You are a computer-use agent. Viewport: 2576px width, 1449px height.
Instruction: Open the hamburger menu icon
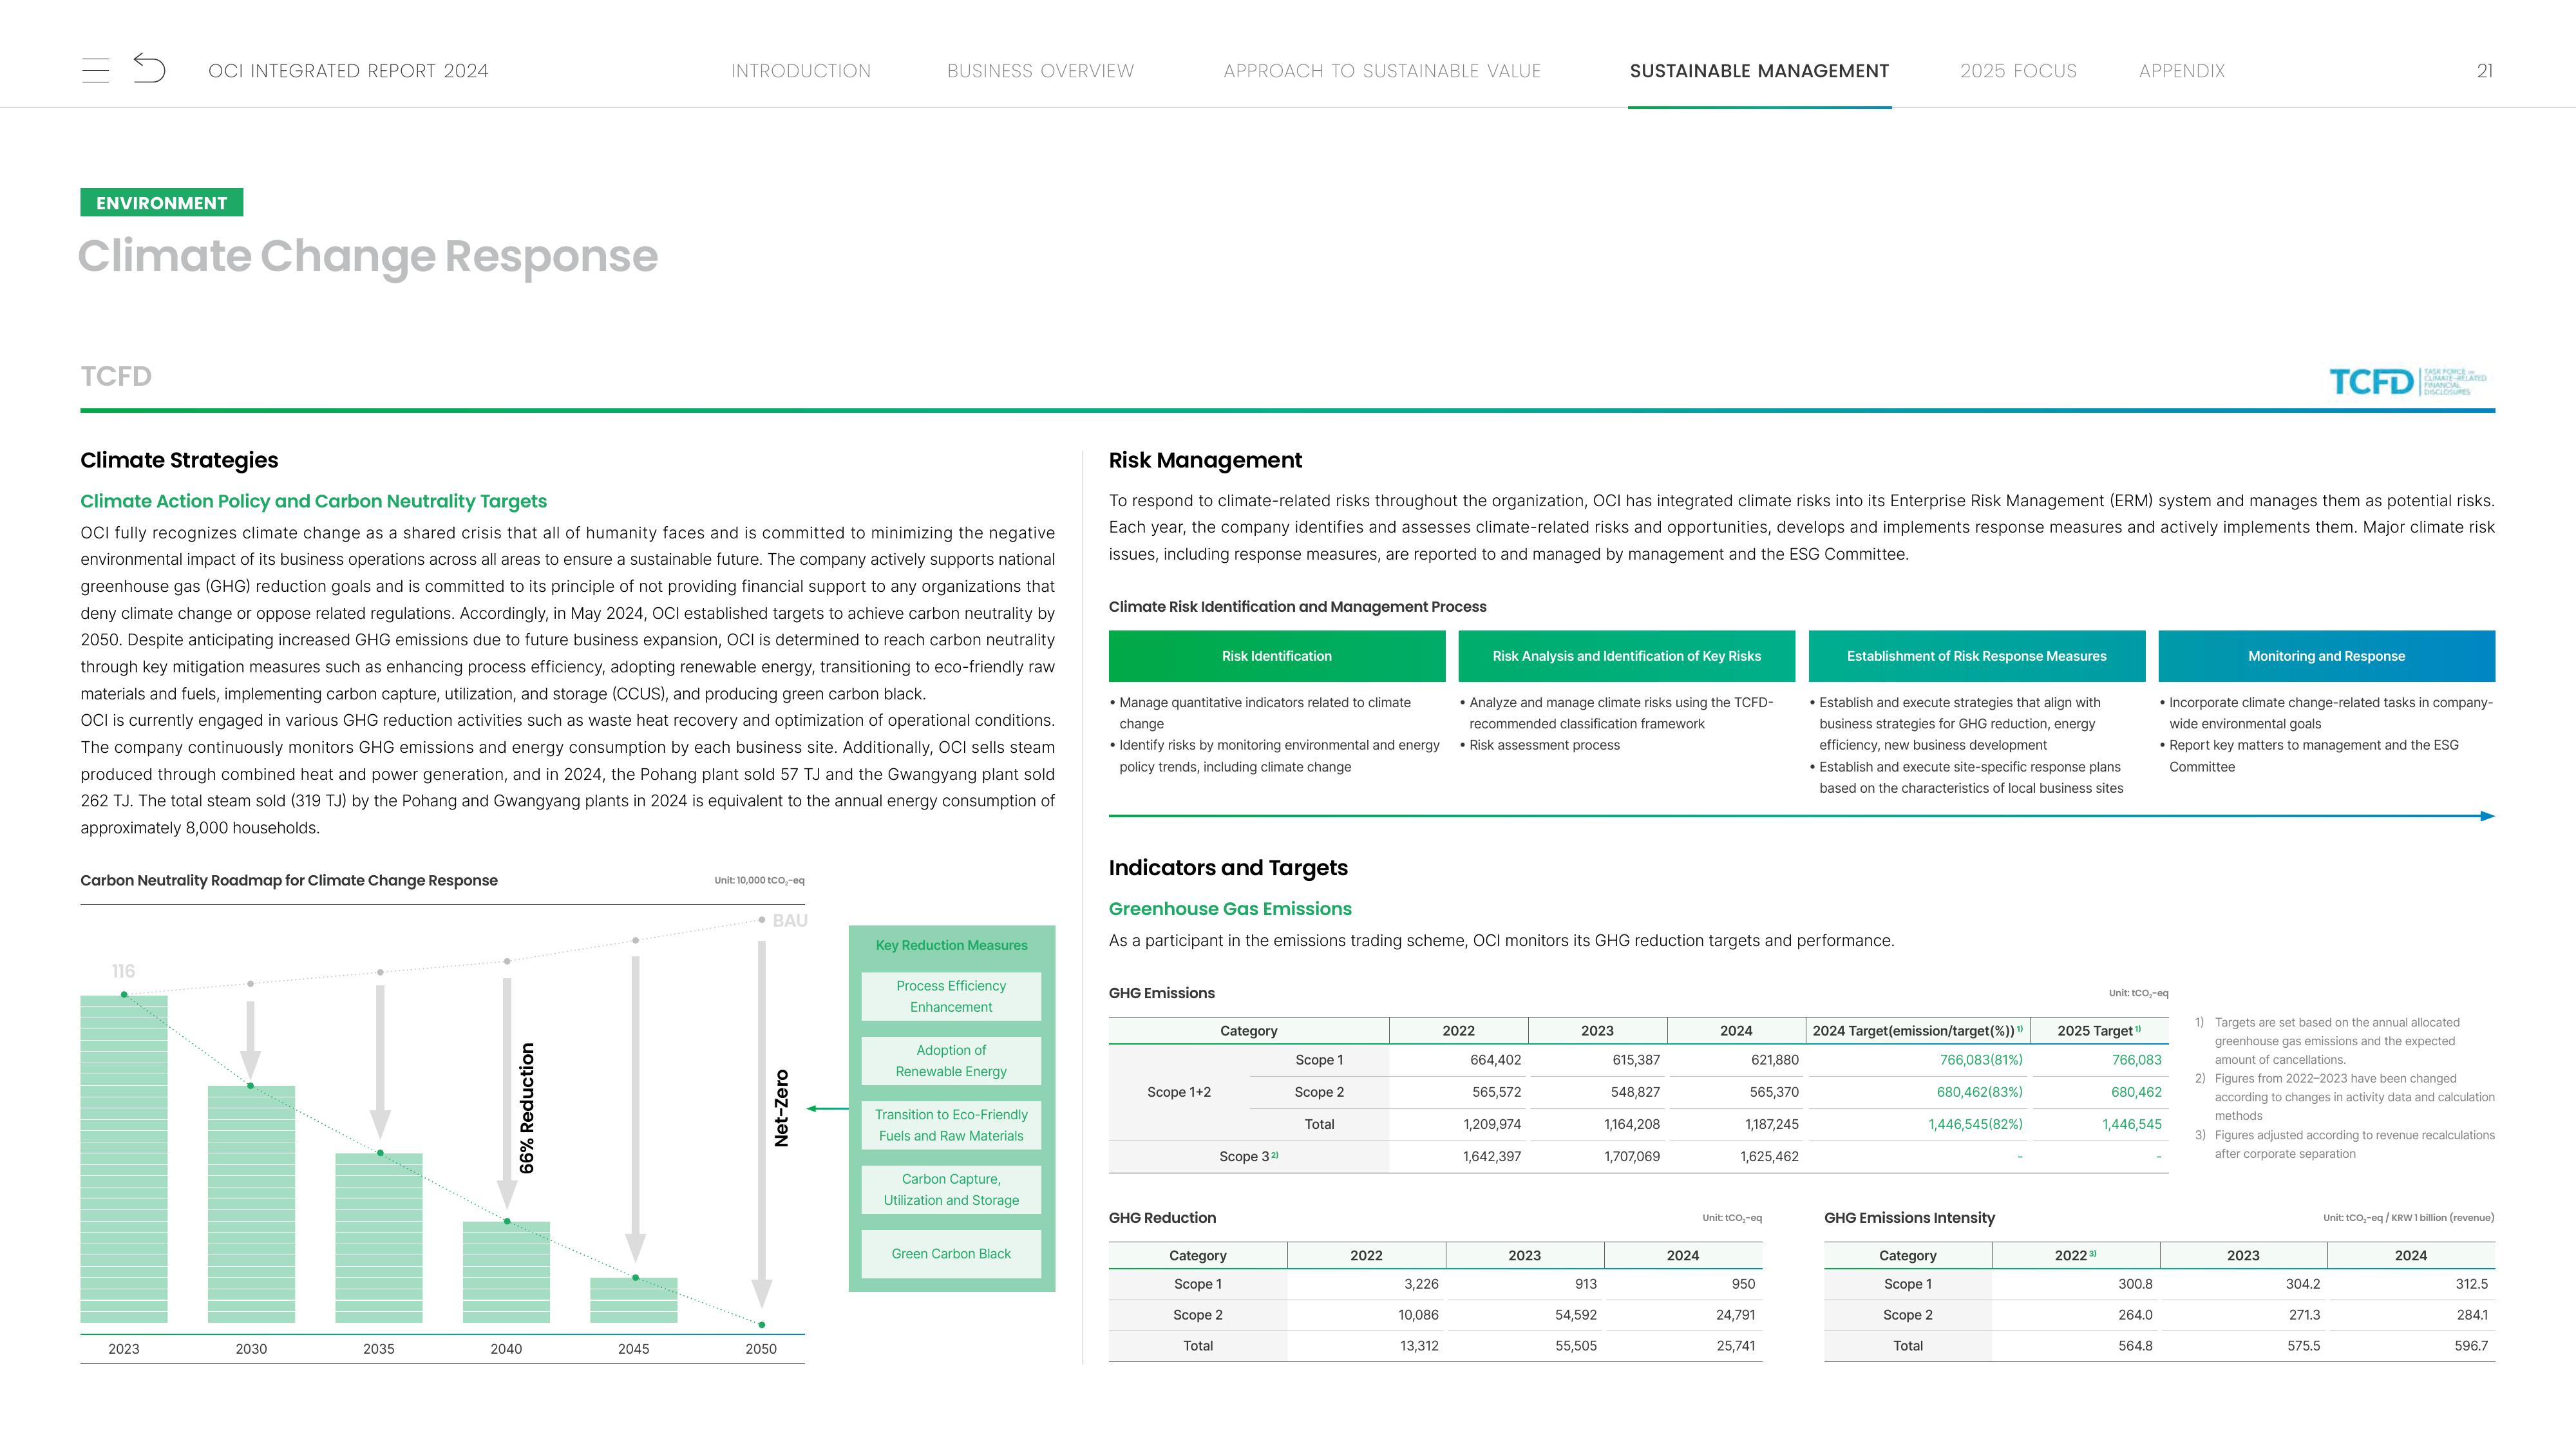pos(95,70)
